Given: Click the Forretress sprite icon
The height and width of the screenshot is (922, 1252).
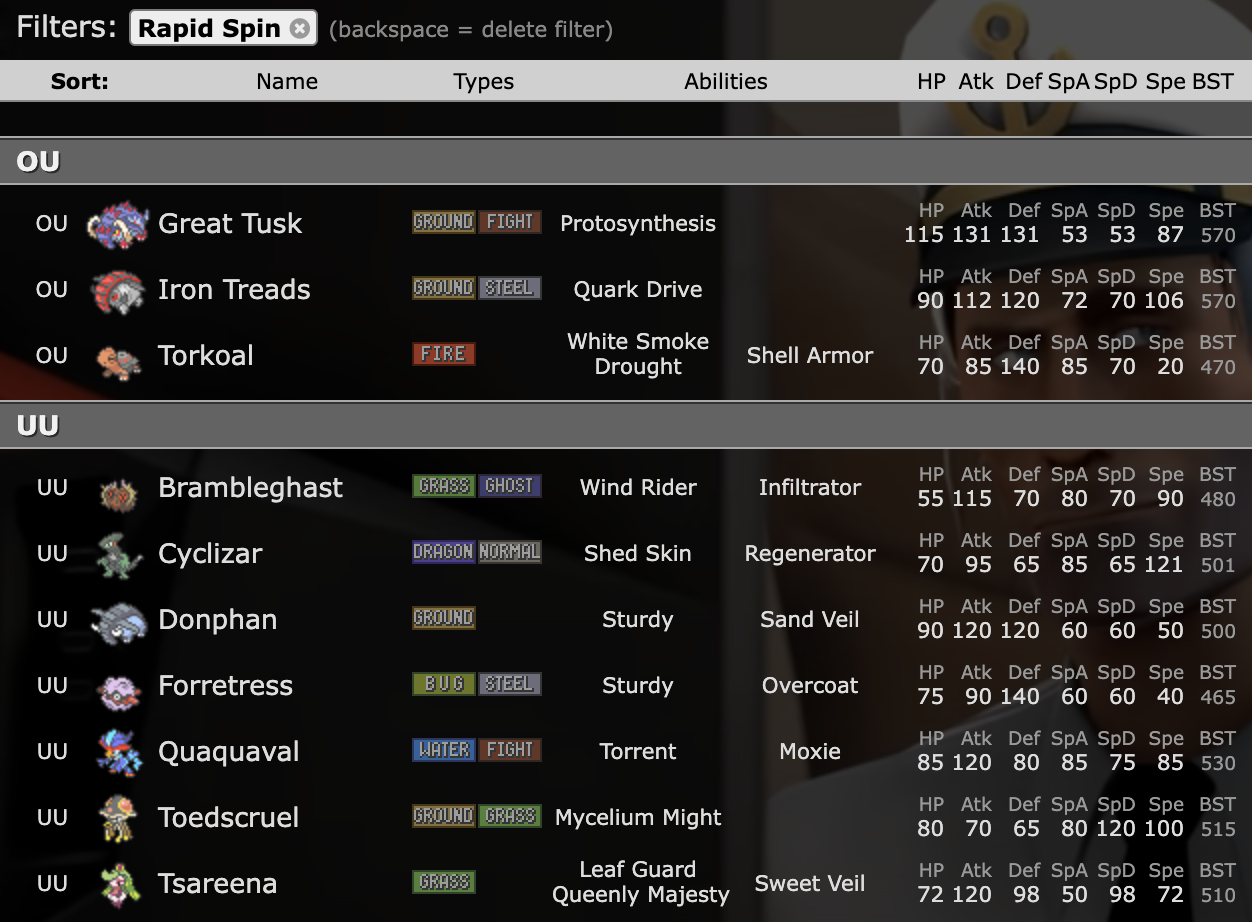Looking at the screenshot, I should [118, 690].
